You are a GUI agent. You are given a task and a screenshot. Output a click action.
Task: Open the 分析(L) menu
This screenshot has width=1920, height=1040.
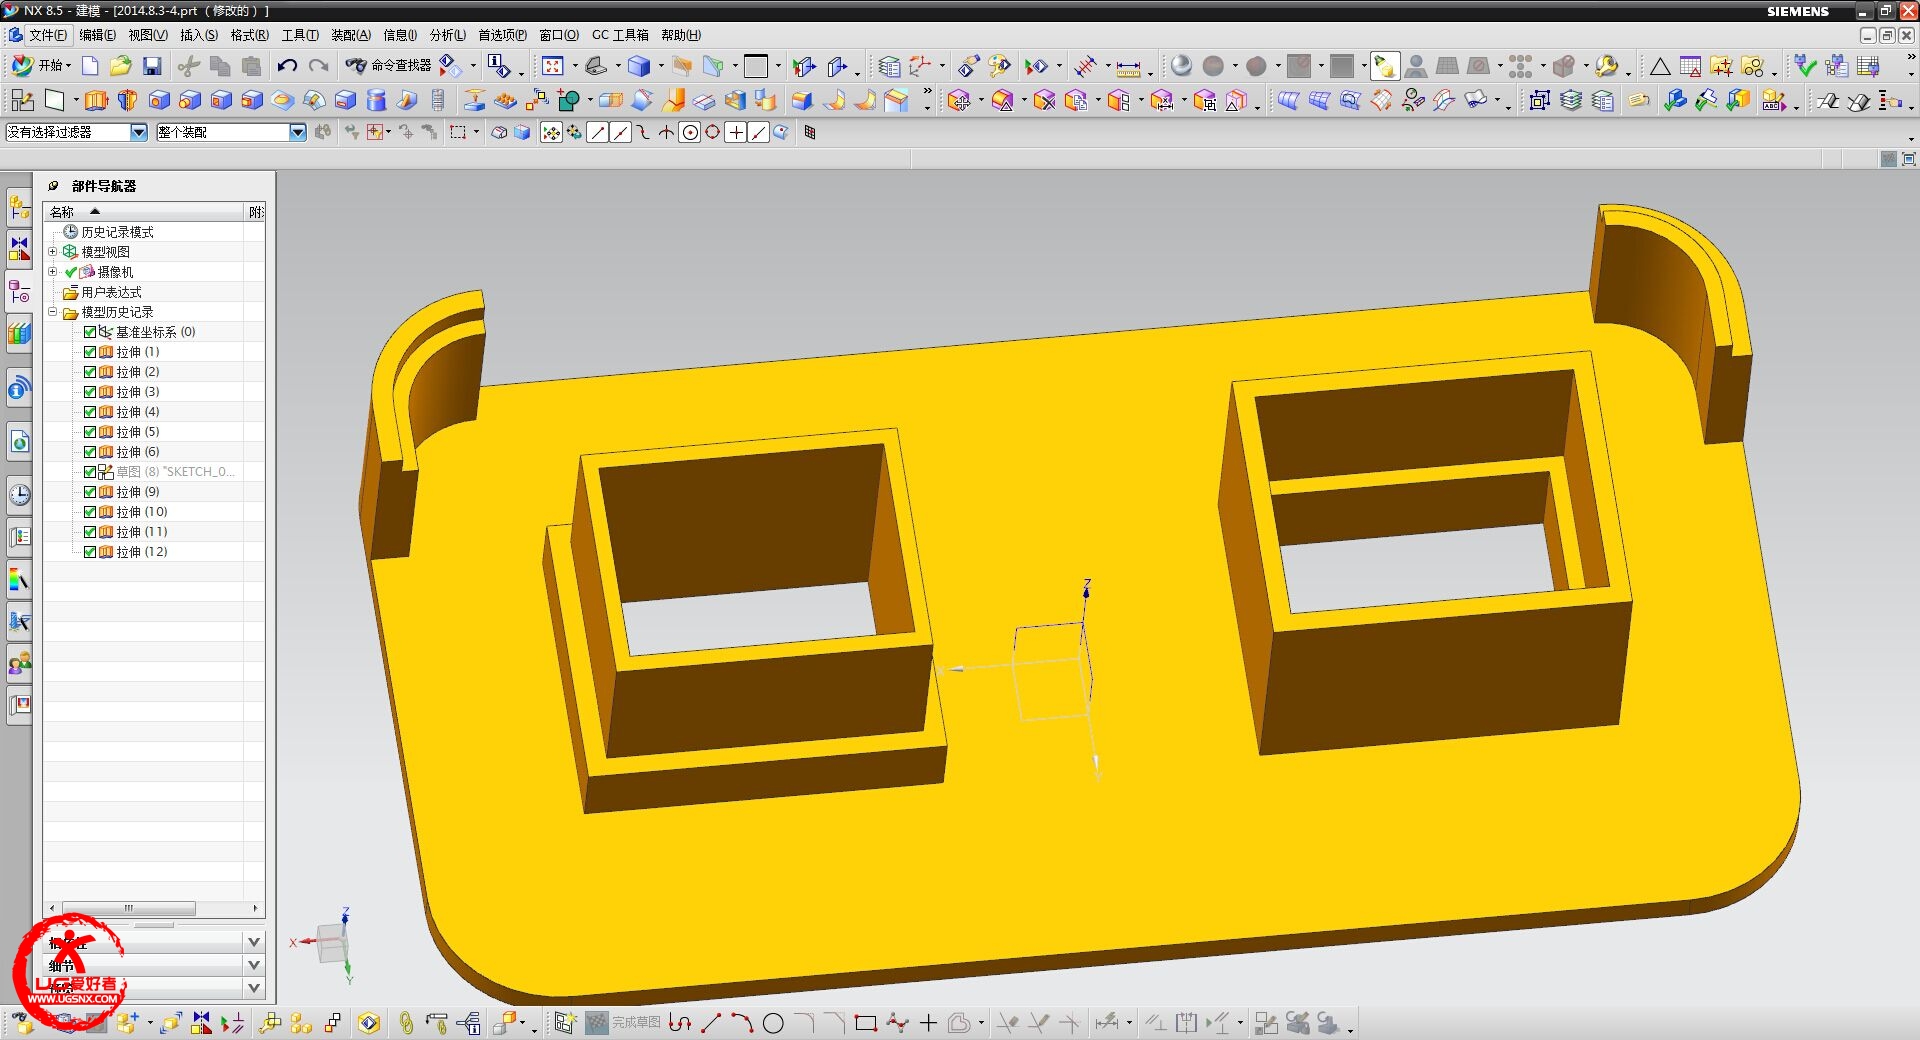(x=448, y=35)
